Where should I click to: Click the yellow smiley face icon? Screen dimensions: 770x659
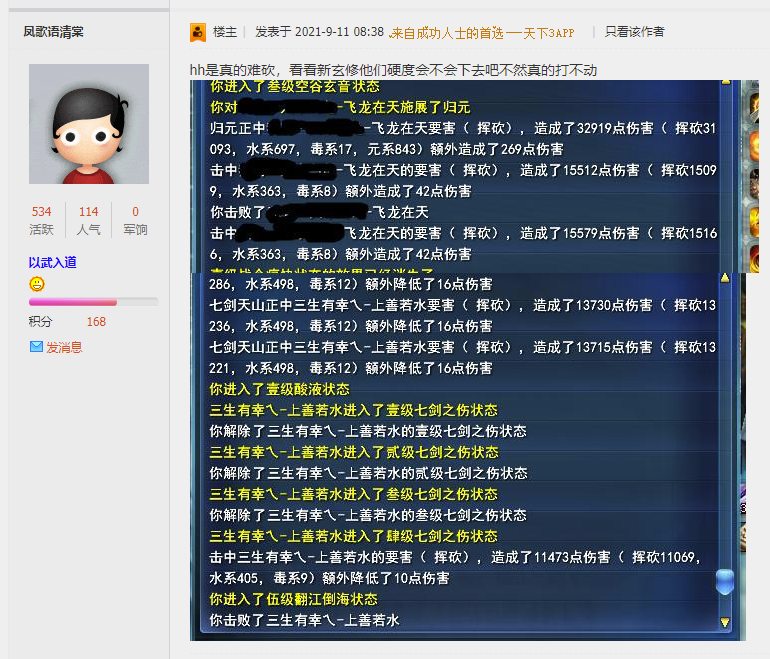coord(37,284)
